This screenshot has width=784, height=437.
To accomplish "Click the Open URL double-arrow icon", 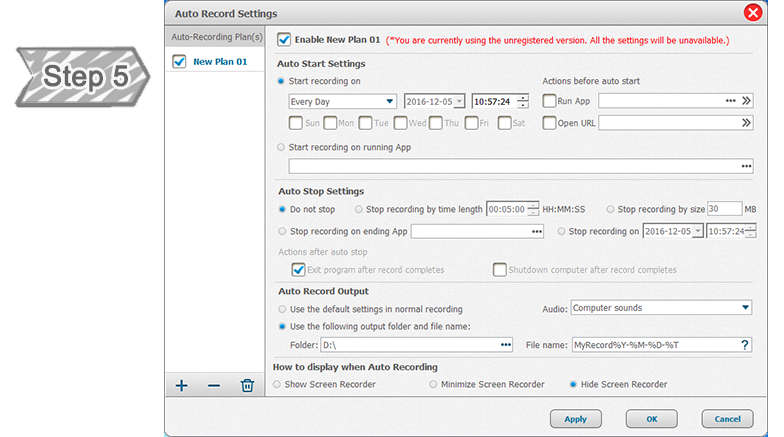I will tap(746, 123).
